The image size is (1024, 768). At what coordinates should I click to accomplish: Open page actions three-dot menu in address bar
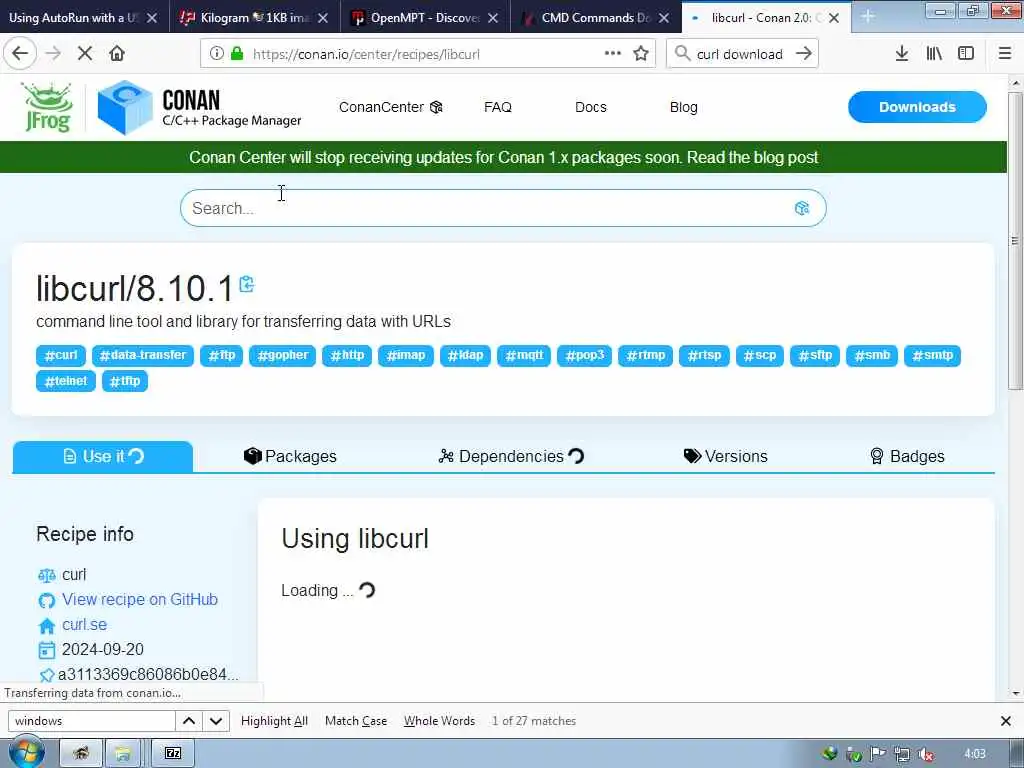[613, 54]
